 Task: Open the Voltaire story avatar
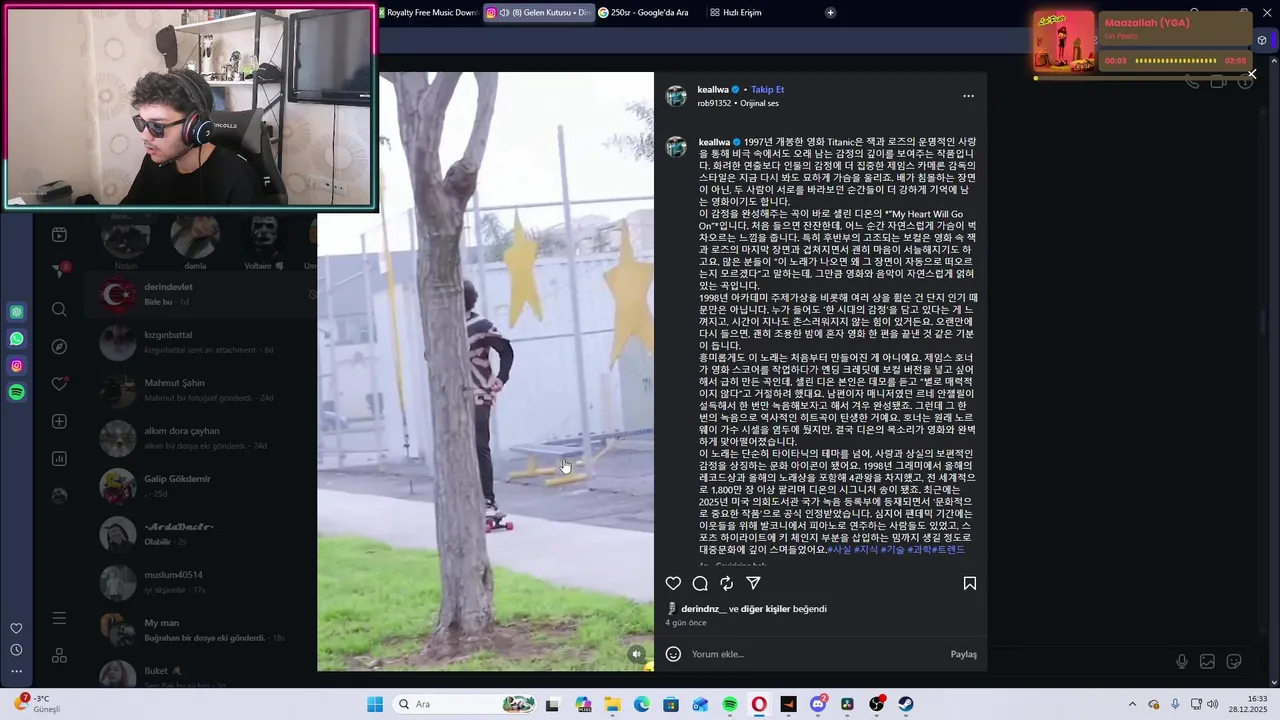[264, 238]
